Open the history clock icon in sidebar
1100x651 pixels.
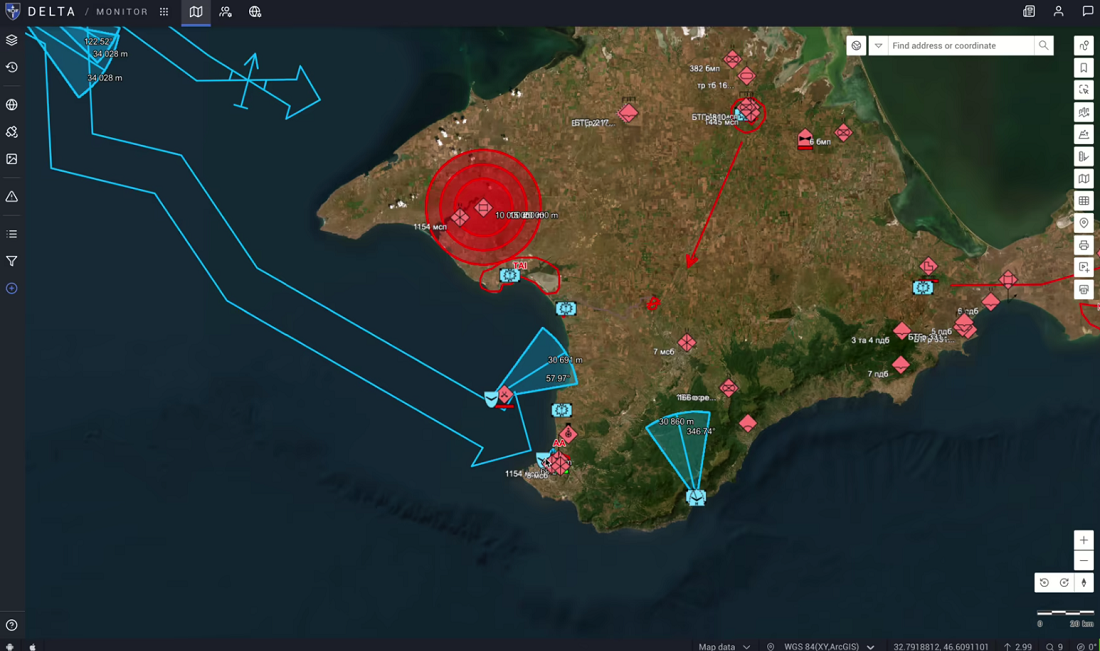click(x=12, y=68)
